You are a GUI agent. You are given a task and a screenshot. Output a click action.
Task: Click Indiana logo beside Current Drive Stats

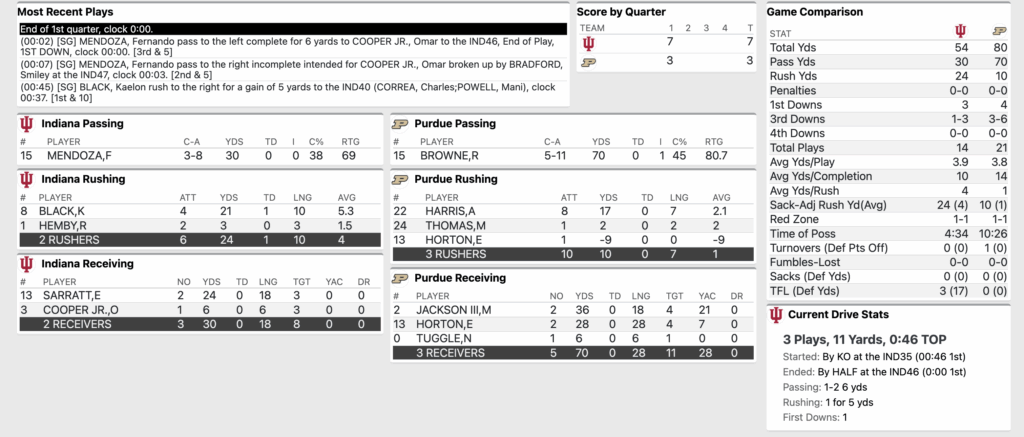pyautogui.click(x=776, y=315)
